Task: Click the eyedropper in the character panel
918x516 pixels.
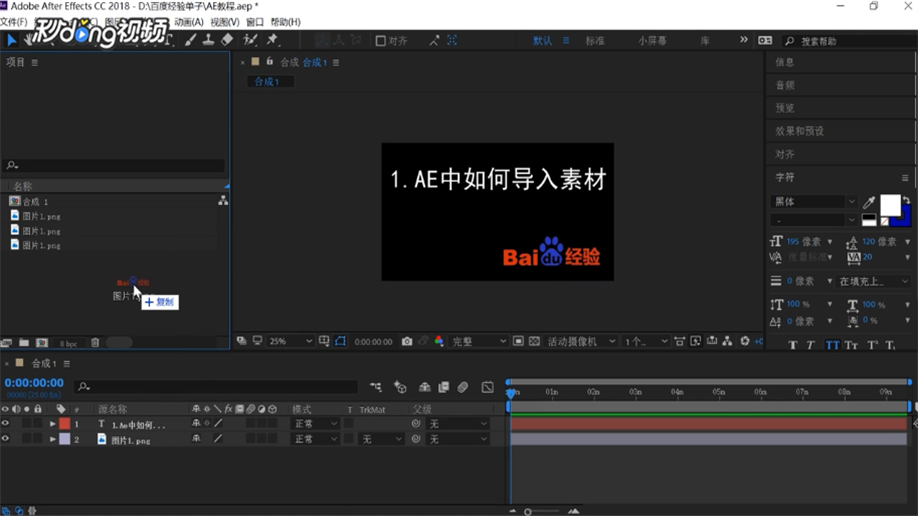Action: [869, 203]
